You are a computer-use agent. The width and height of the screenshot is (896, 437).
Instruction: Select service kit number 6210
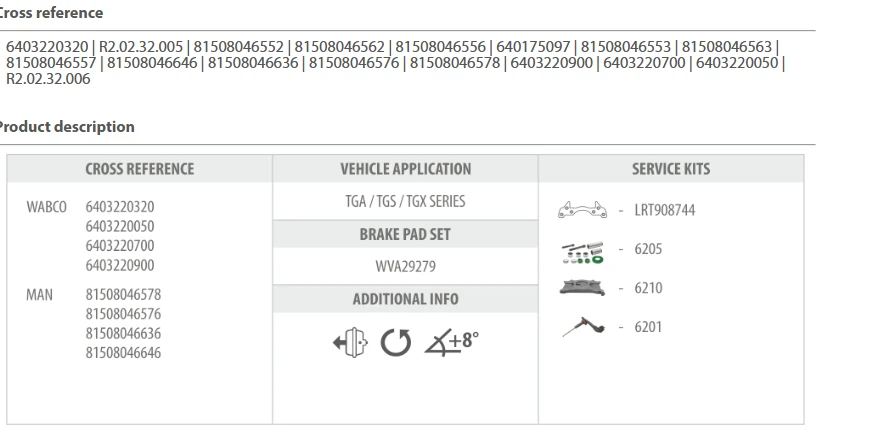pyautogui.click(x=648, y=288)
